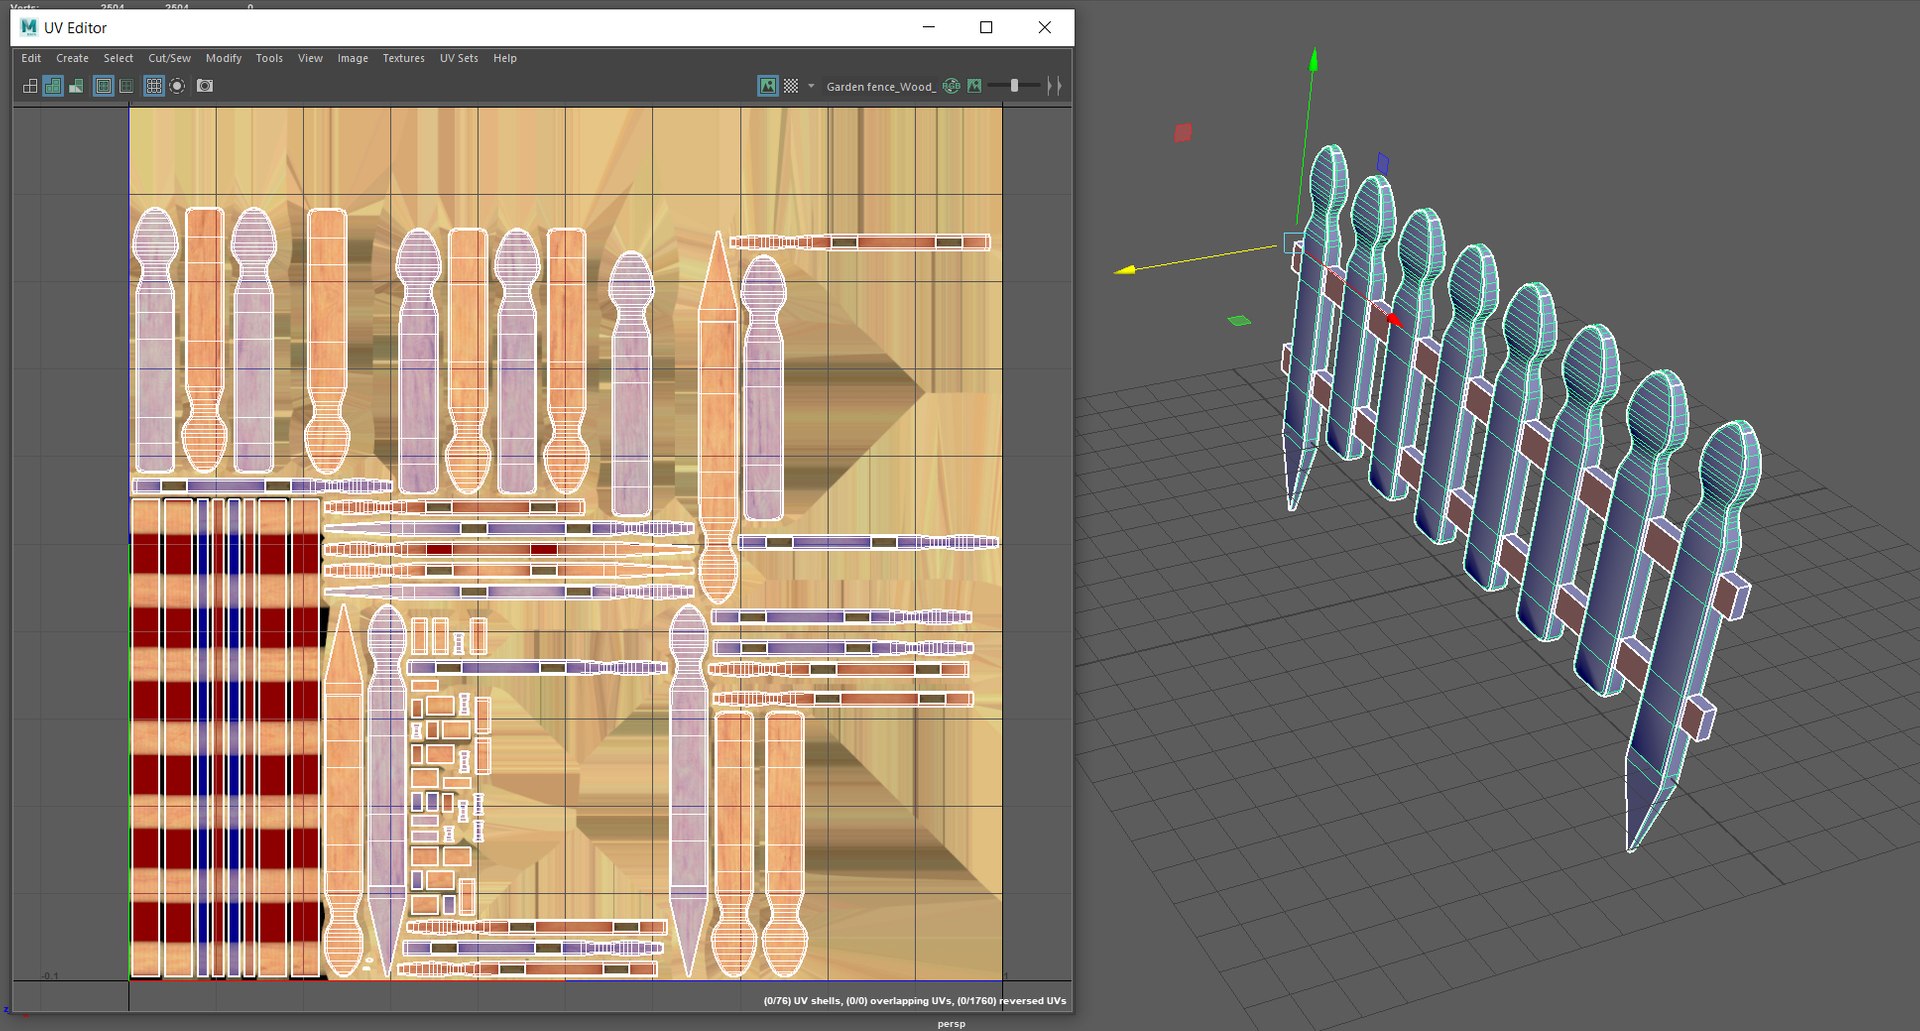This screenshot has width=1920, height=1031.
Task: Open the Garden fence_Wood_ texture selector
Action: coord(881,87)
